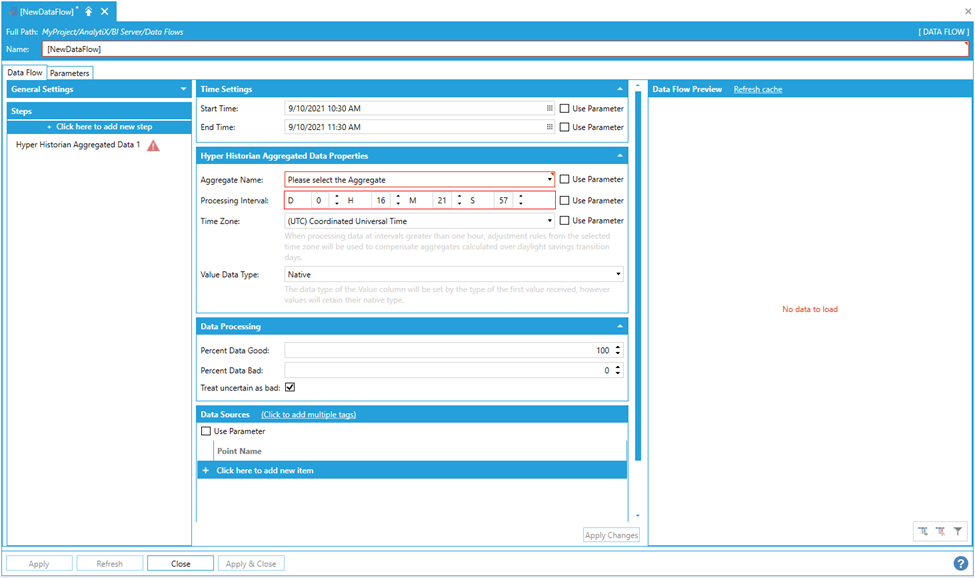Click into the Name text field
Image resolution: width=975 pixels, height=578 pixels.
500,48
